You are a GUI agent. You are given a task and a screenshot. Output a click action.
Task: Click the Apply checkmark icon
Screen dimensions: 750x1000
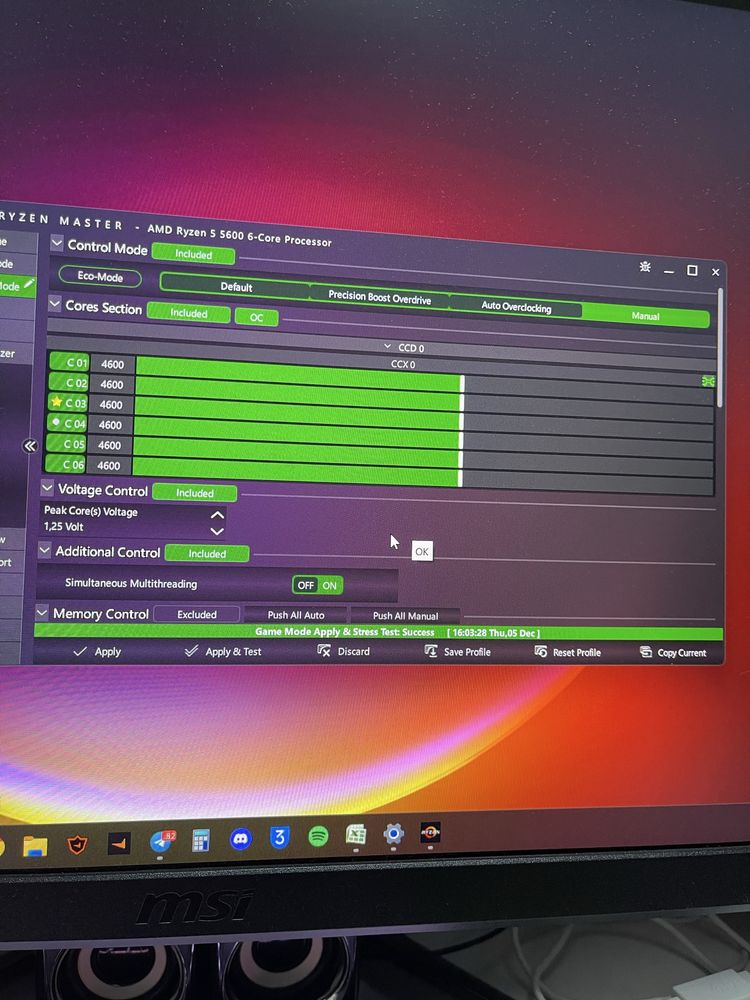[80, 651]
